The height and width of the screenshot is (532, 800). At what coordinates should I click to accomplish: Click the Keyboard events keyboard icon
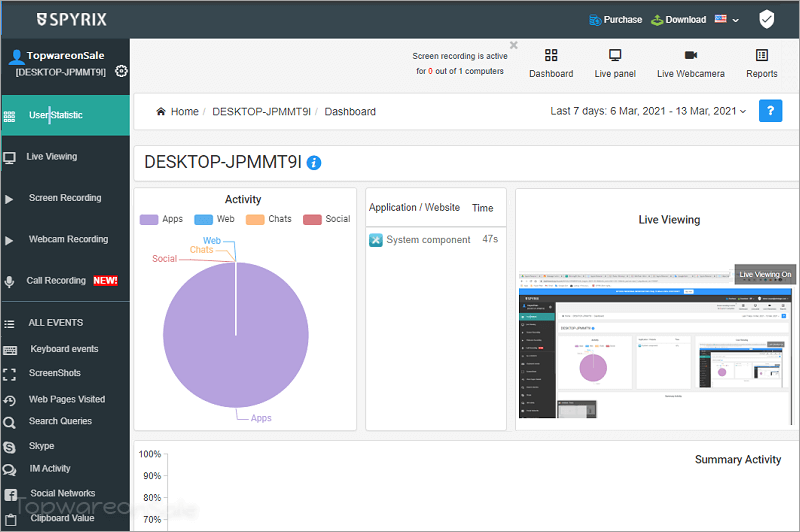[10, 350]
